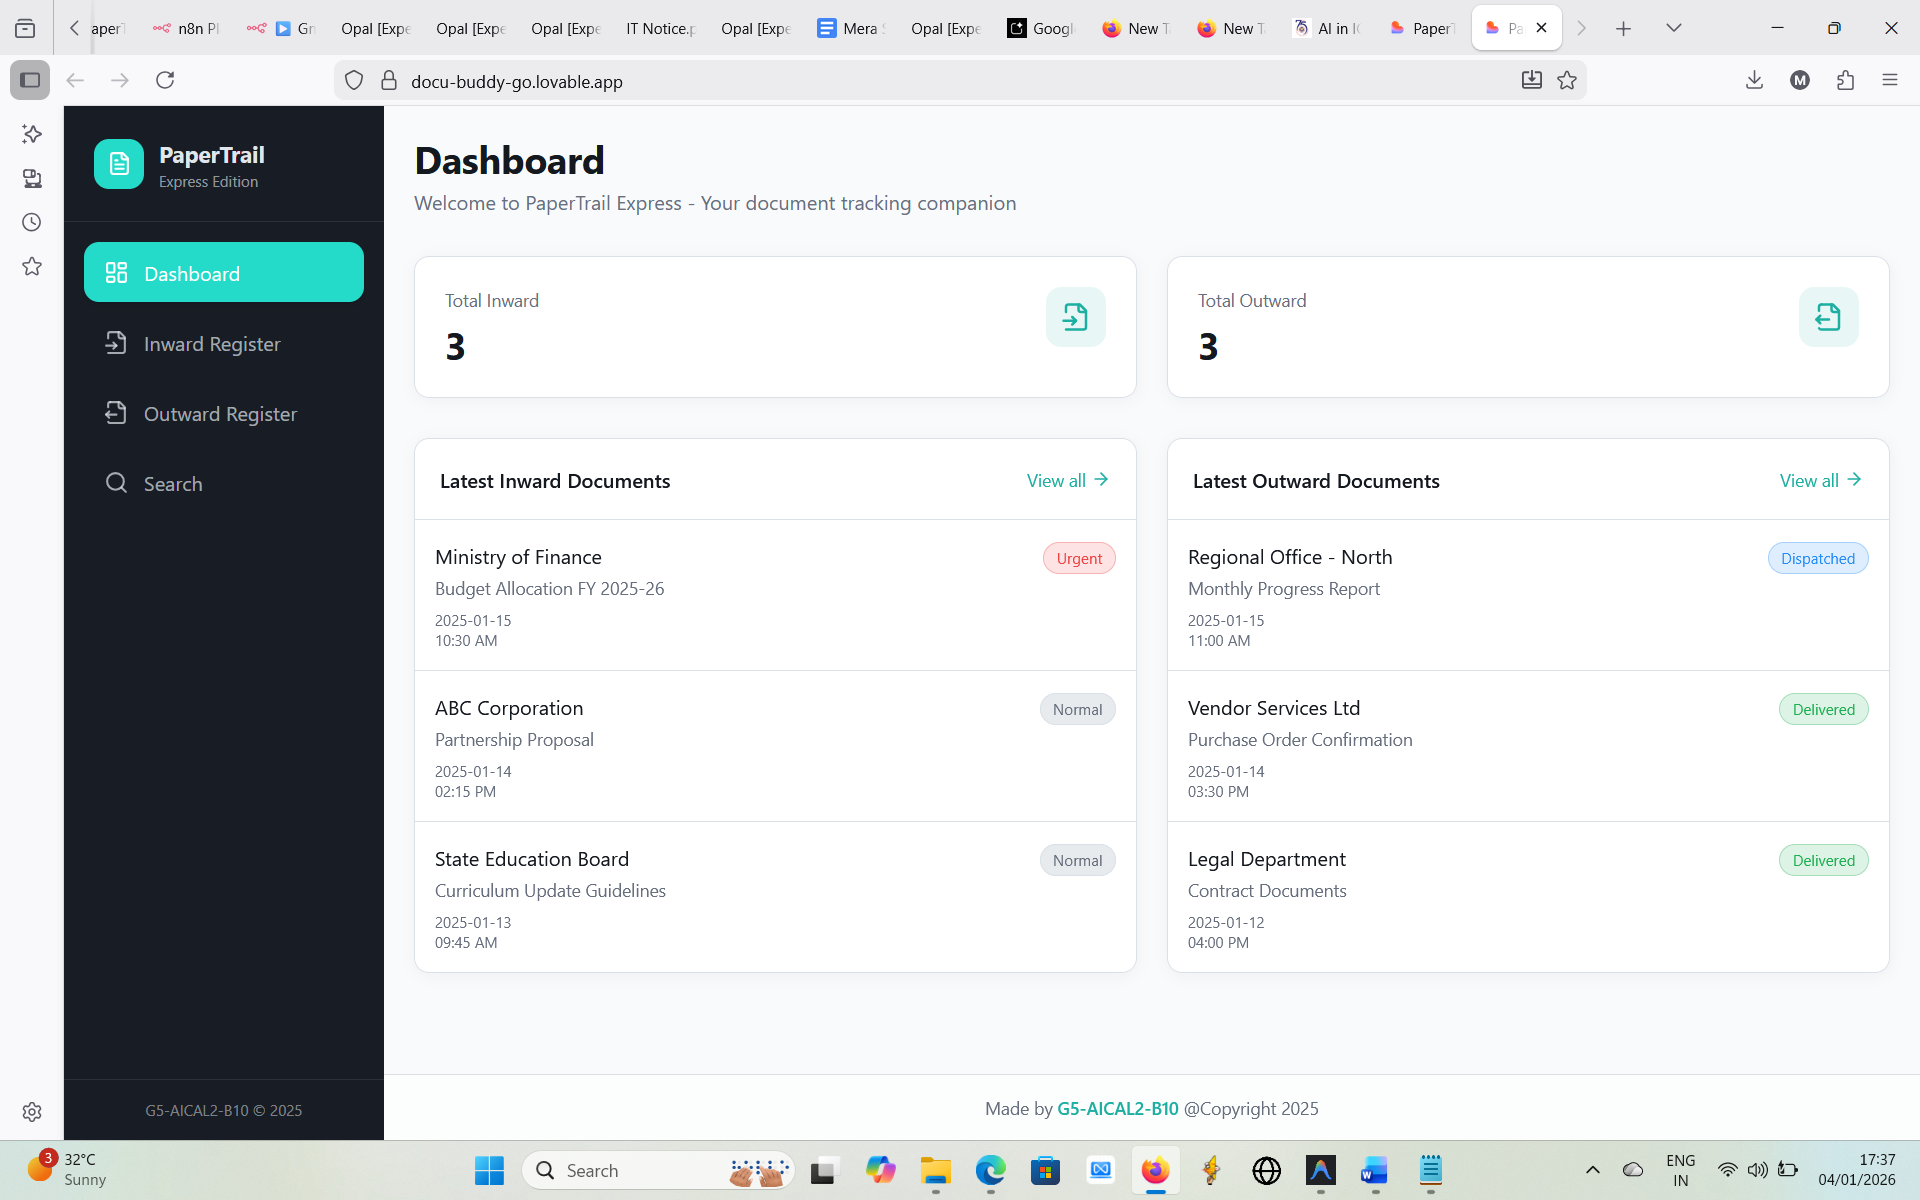The width and height of the screenshot is (1920, 1200).
Task: Click View all for inward documents
Action: [1066, 481]
